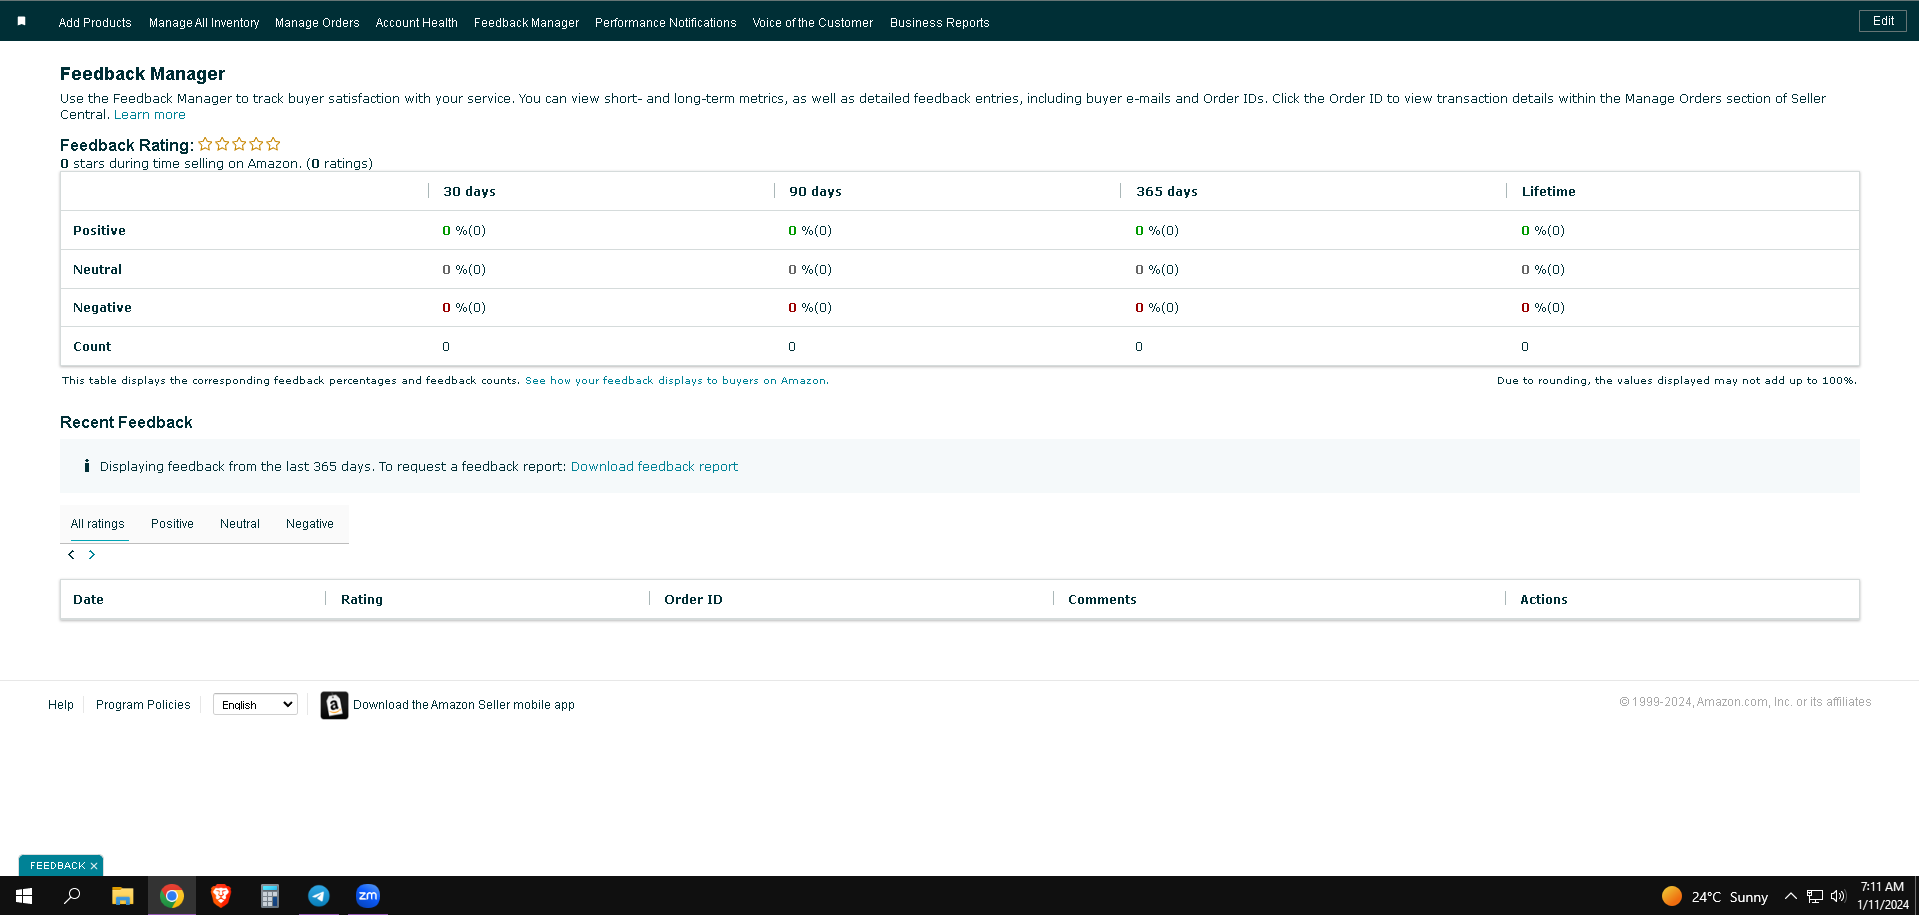Image resolution: width=1919 pixels, height=915 pixels.
Task: Open File Explorer from taskbar
Action: coord(122,896)
